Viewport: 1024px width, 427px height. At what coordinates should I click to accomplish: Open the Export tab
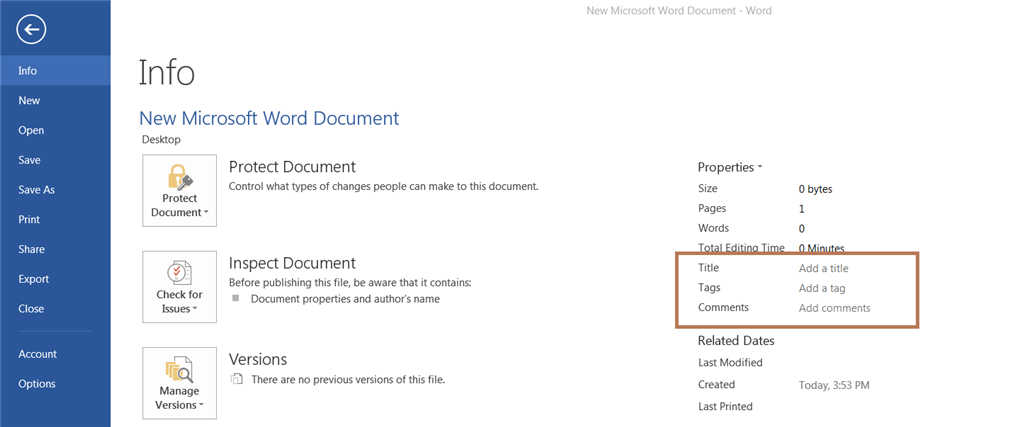[55, 279]
